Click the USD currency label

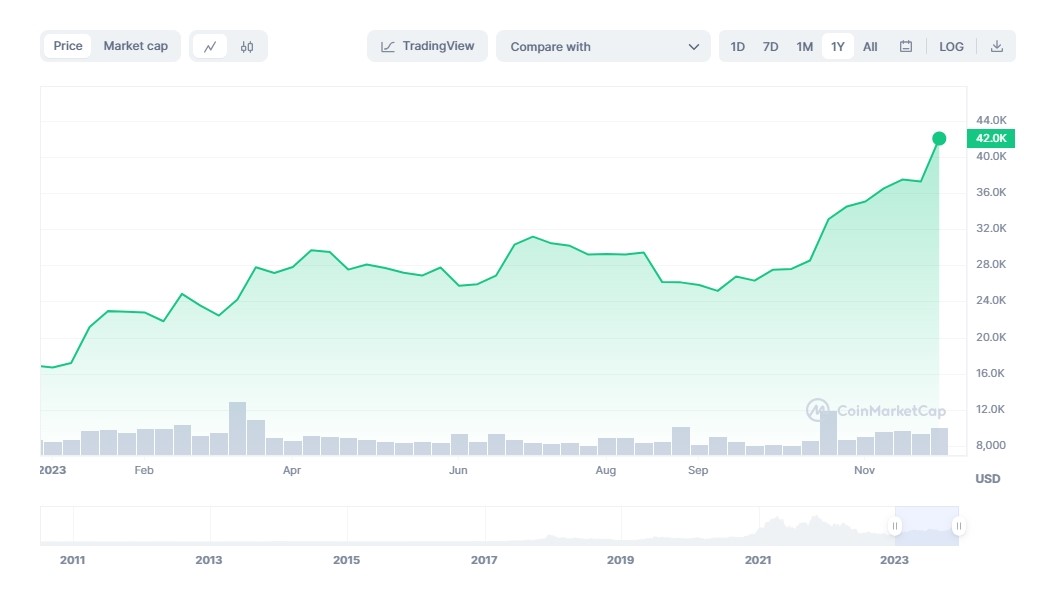(x=987, y=479)
